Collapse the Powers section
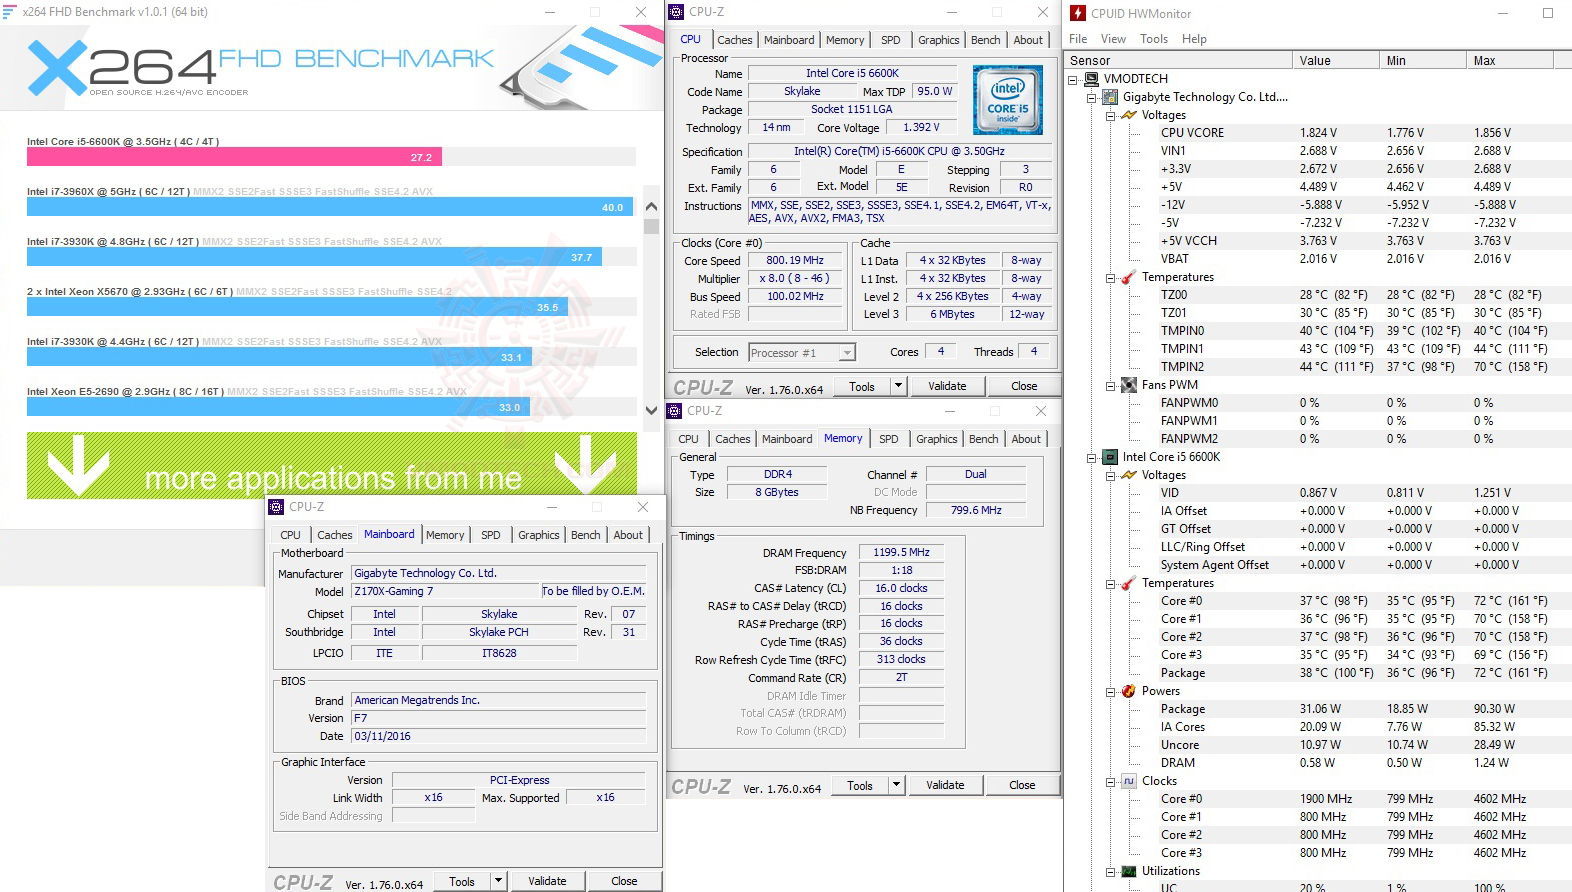Viewport: 1572px width, 892px height. [x=1110, y=691]
